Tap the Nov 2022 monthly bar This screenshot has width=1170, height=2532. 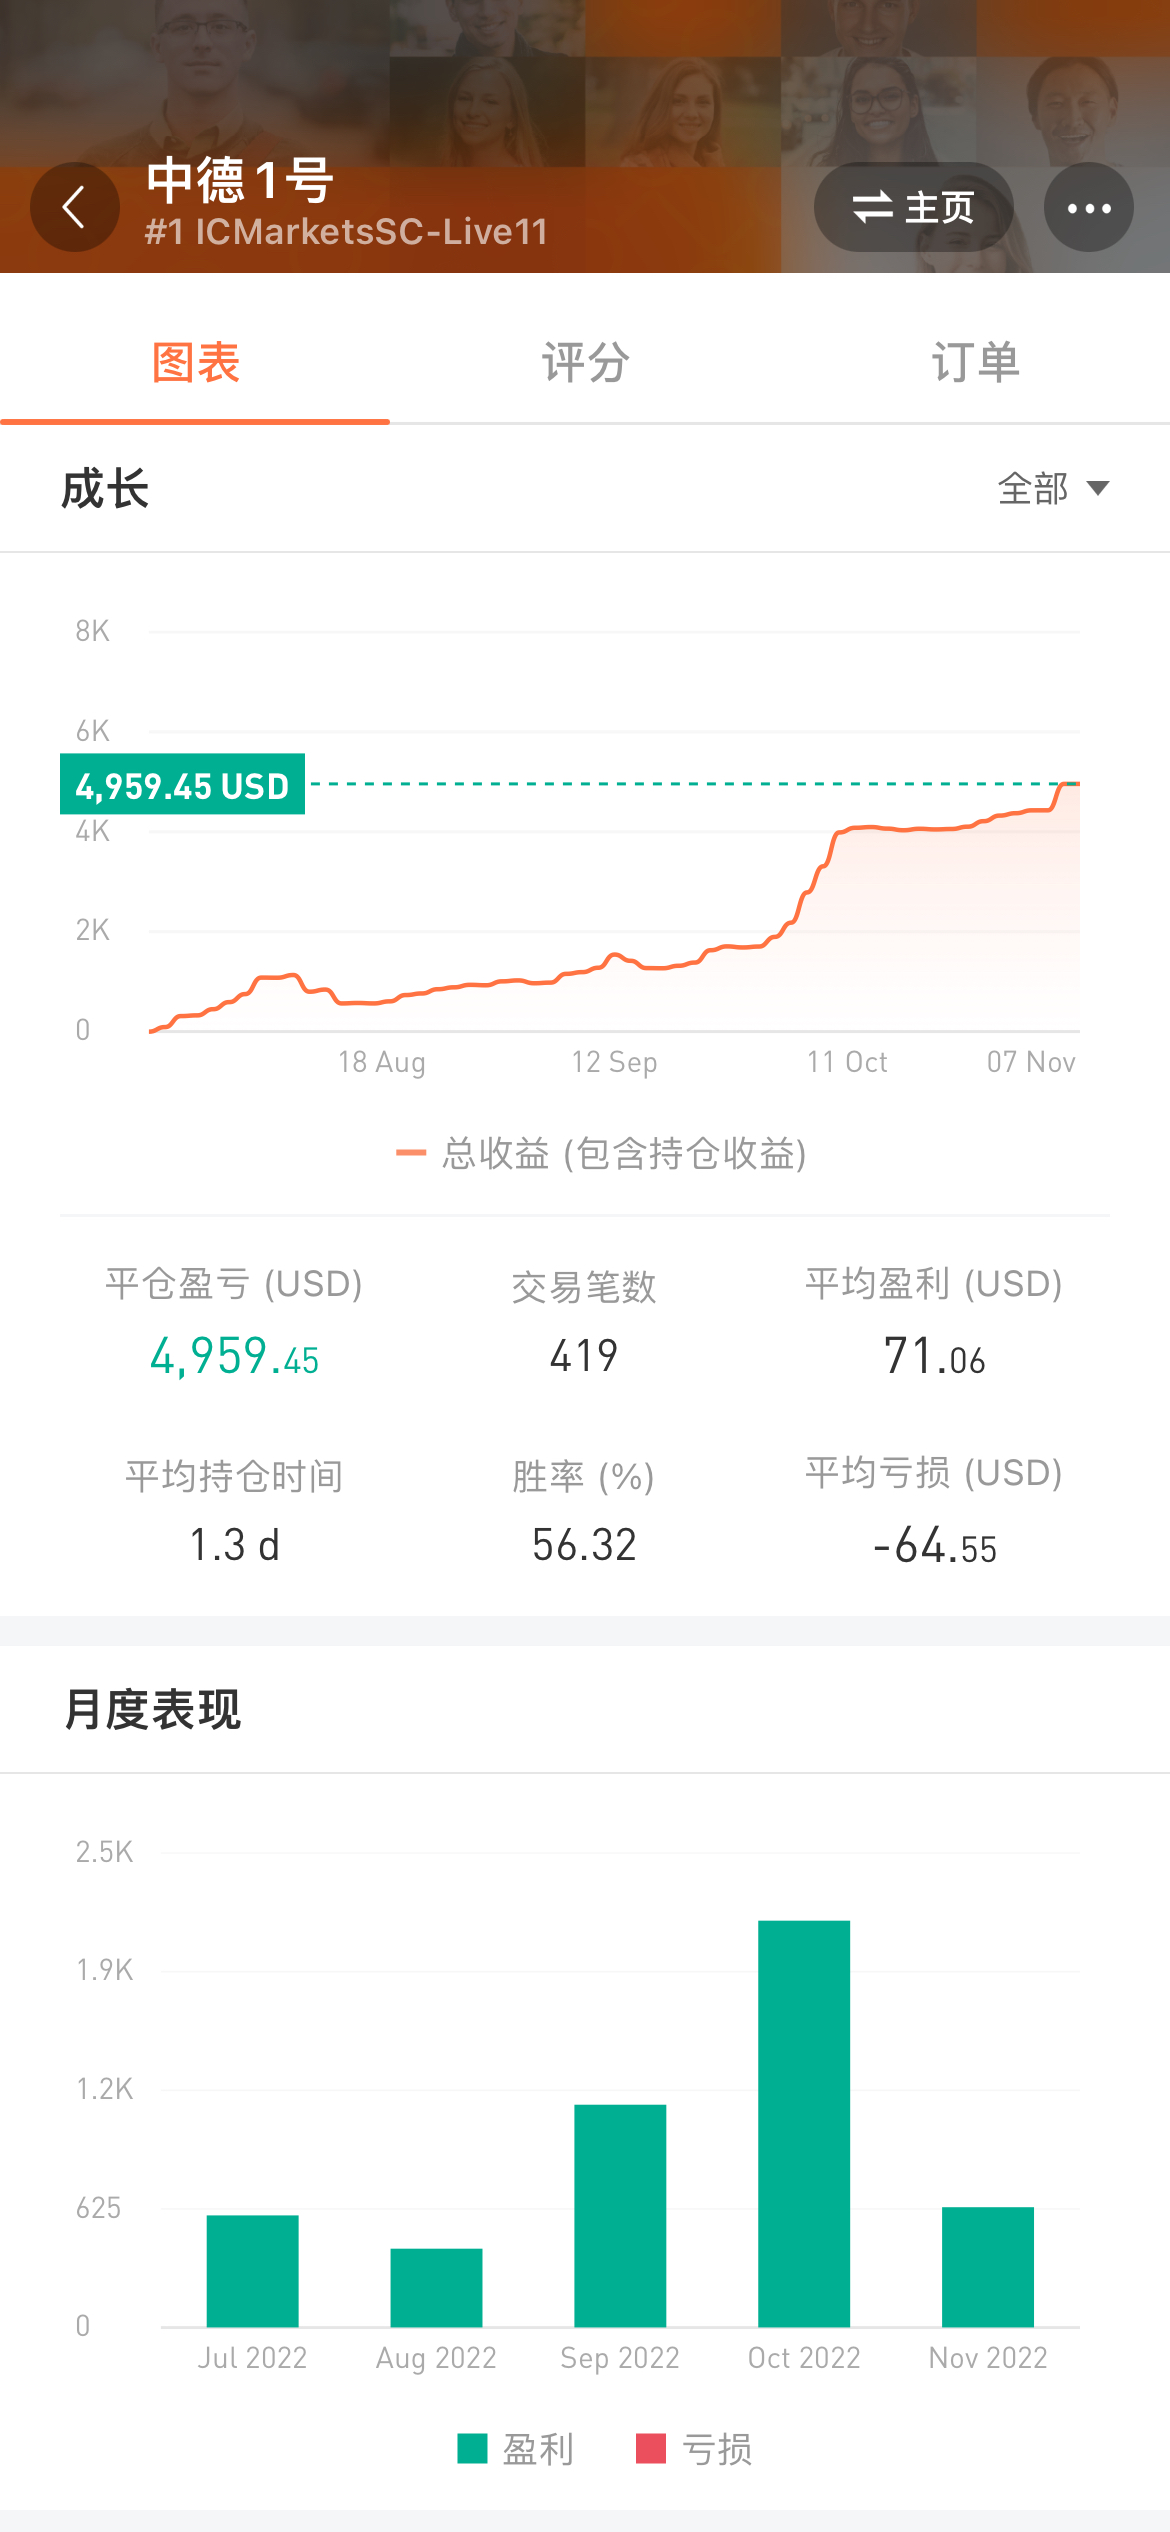988,2267
